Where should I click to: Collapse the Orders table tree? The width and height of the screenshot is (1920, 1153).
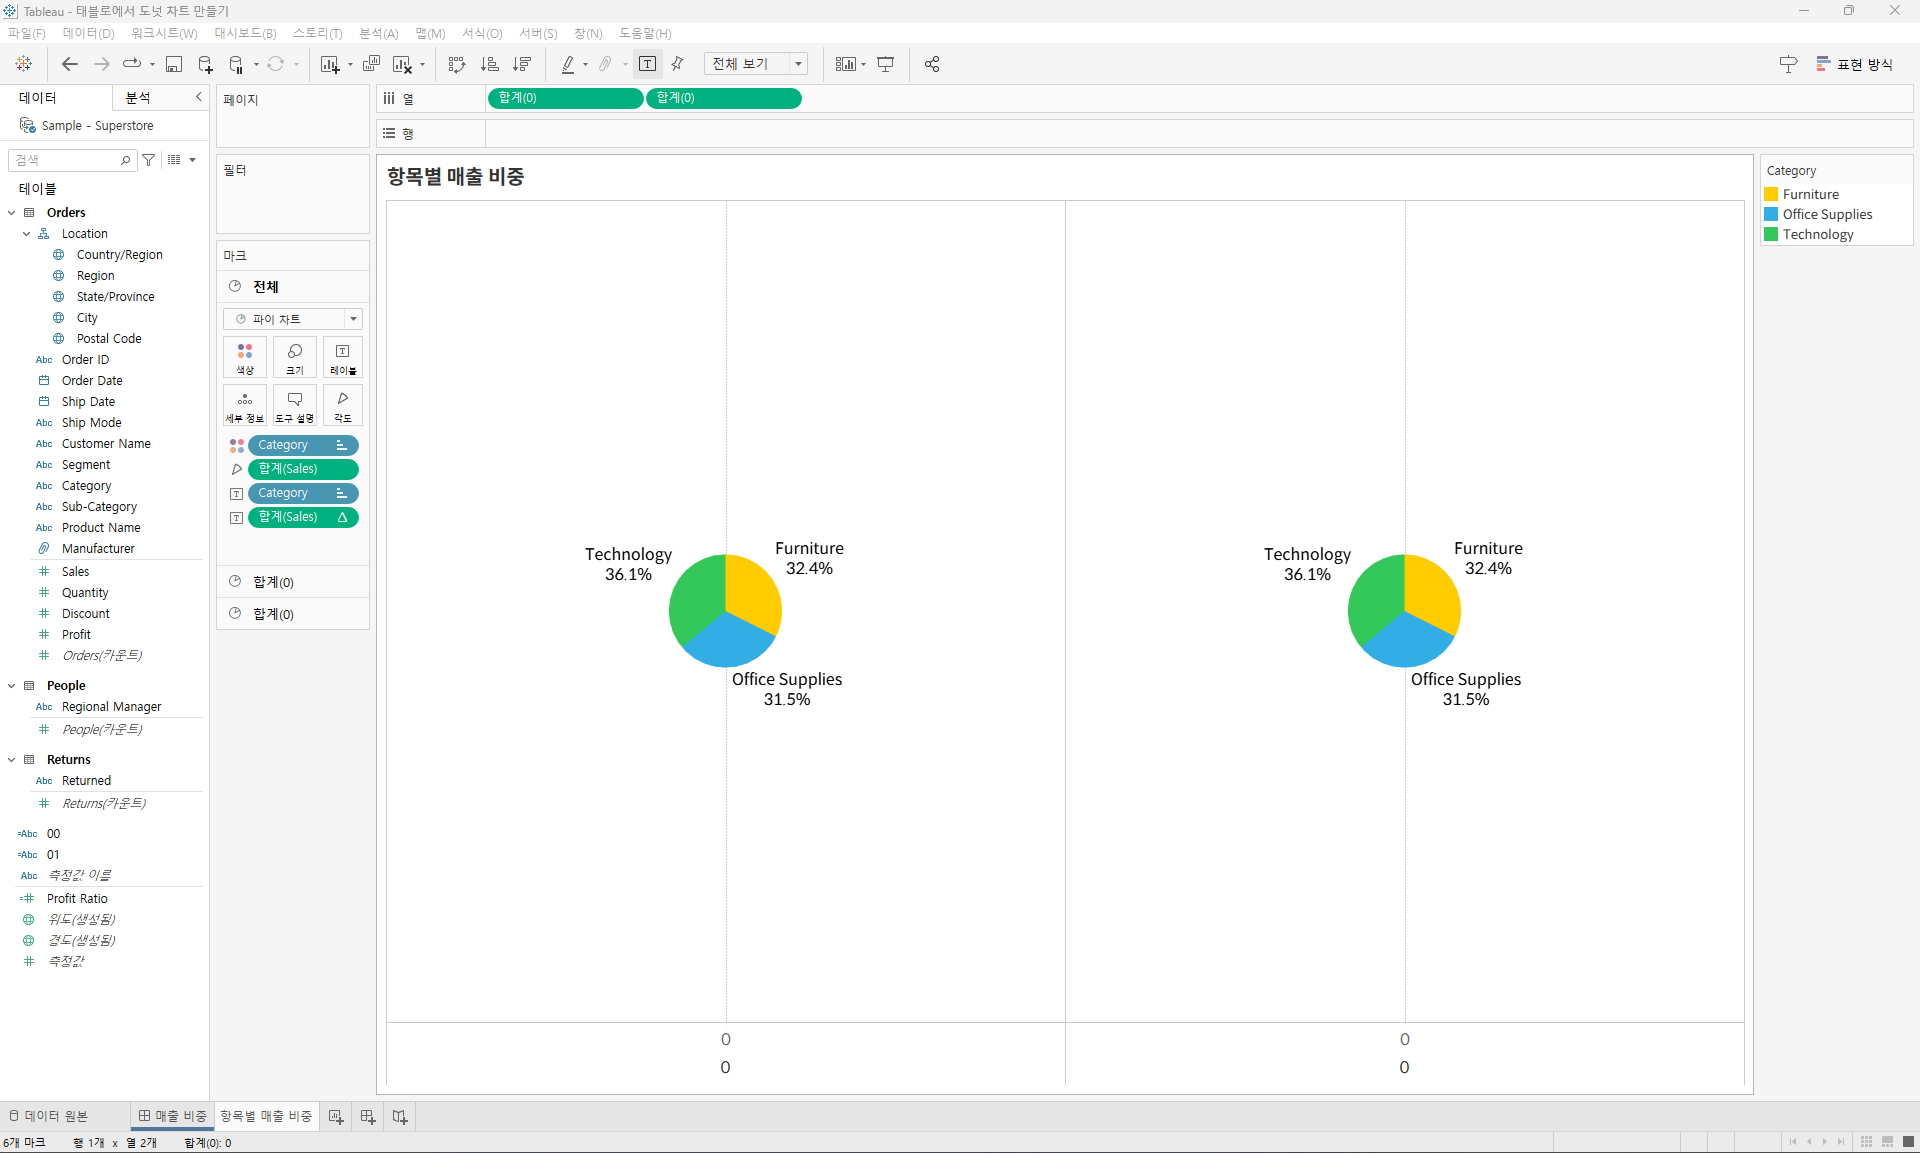[x=12, y=212]
